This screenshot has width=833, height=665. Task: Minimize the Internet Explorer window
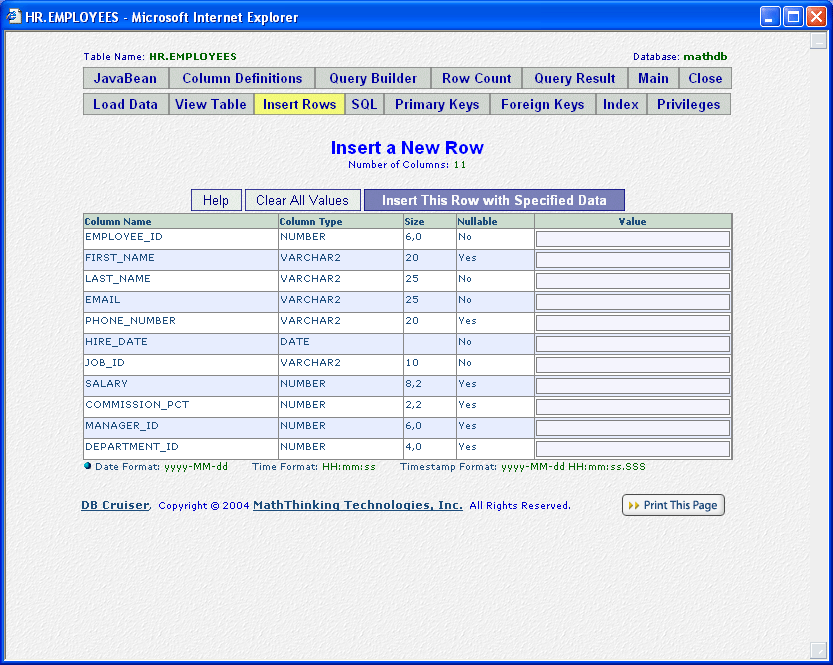769,17
